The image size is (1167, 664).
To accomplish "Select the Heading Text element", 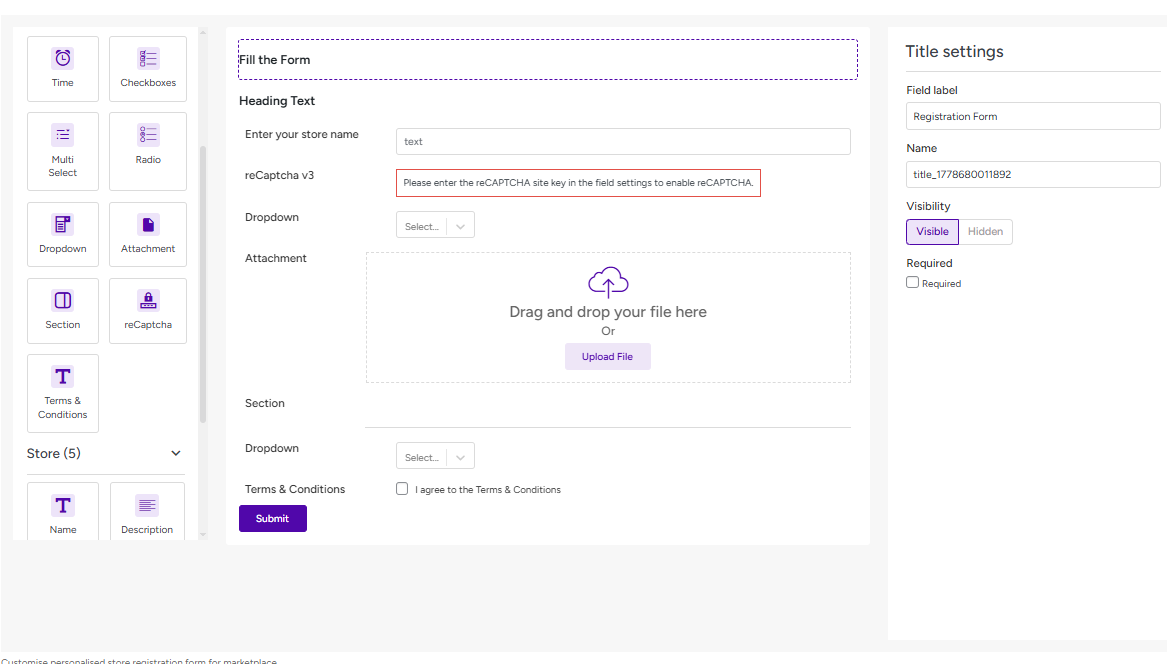I will tap(277, 100).
